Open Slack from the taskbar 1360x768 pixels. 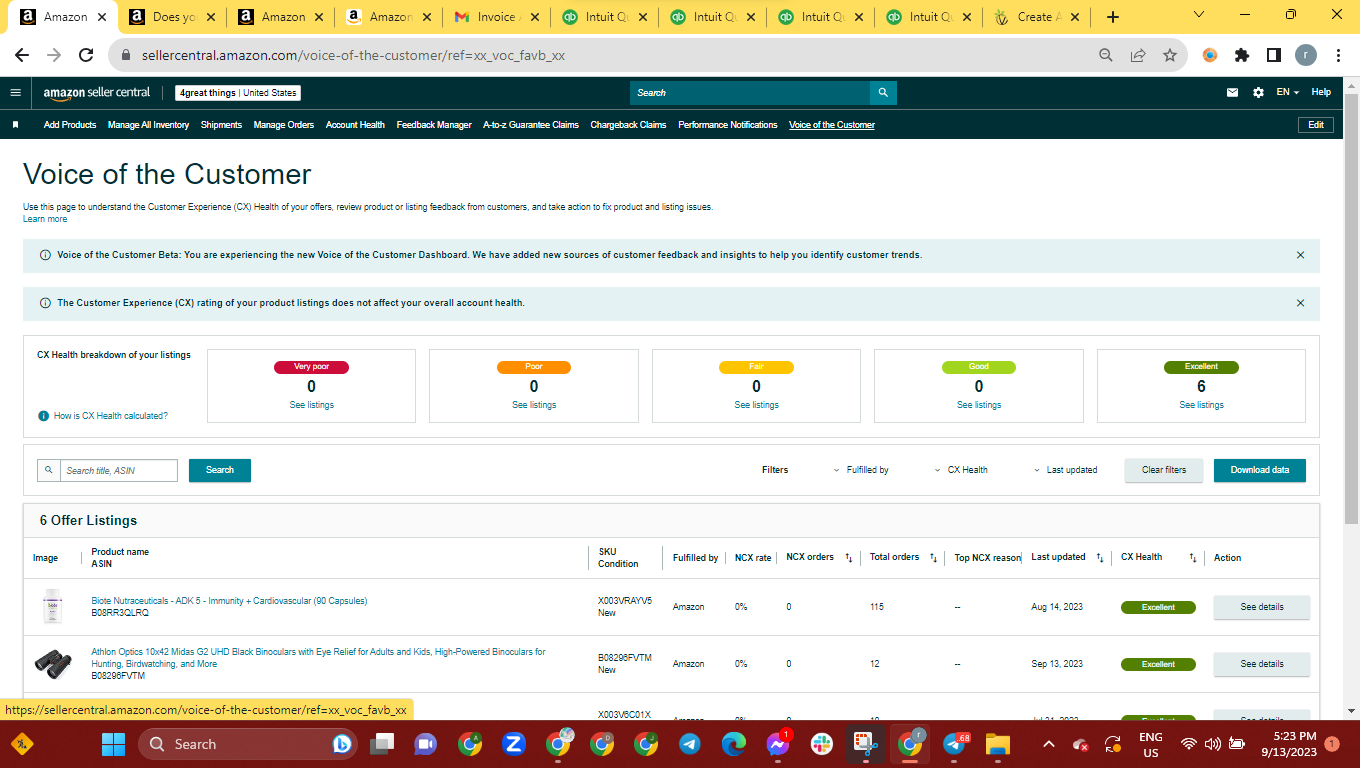(x=821, y=744)
